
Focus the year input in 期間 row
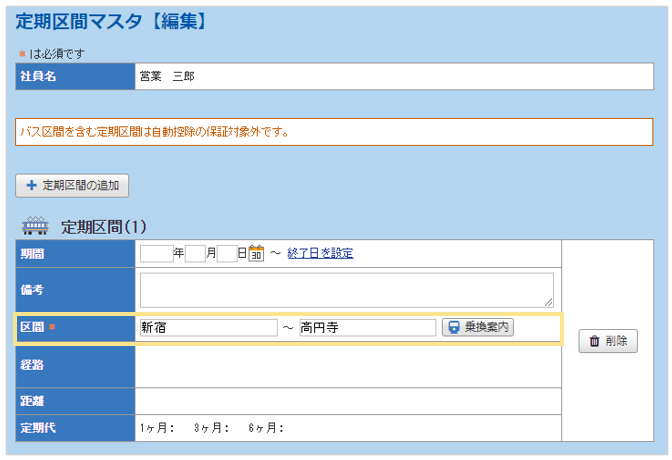[x=157, y=254]
